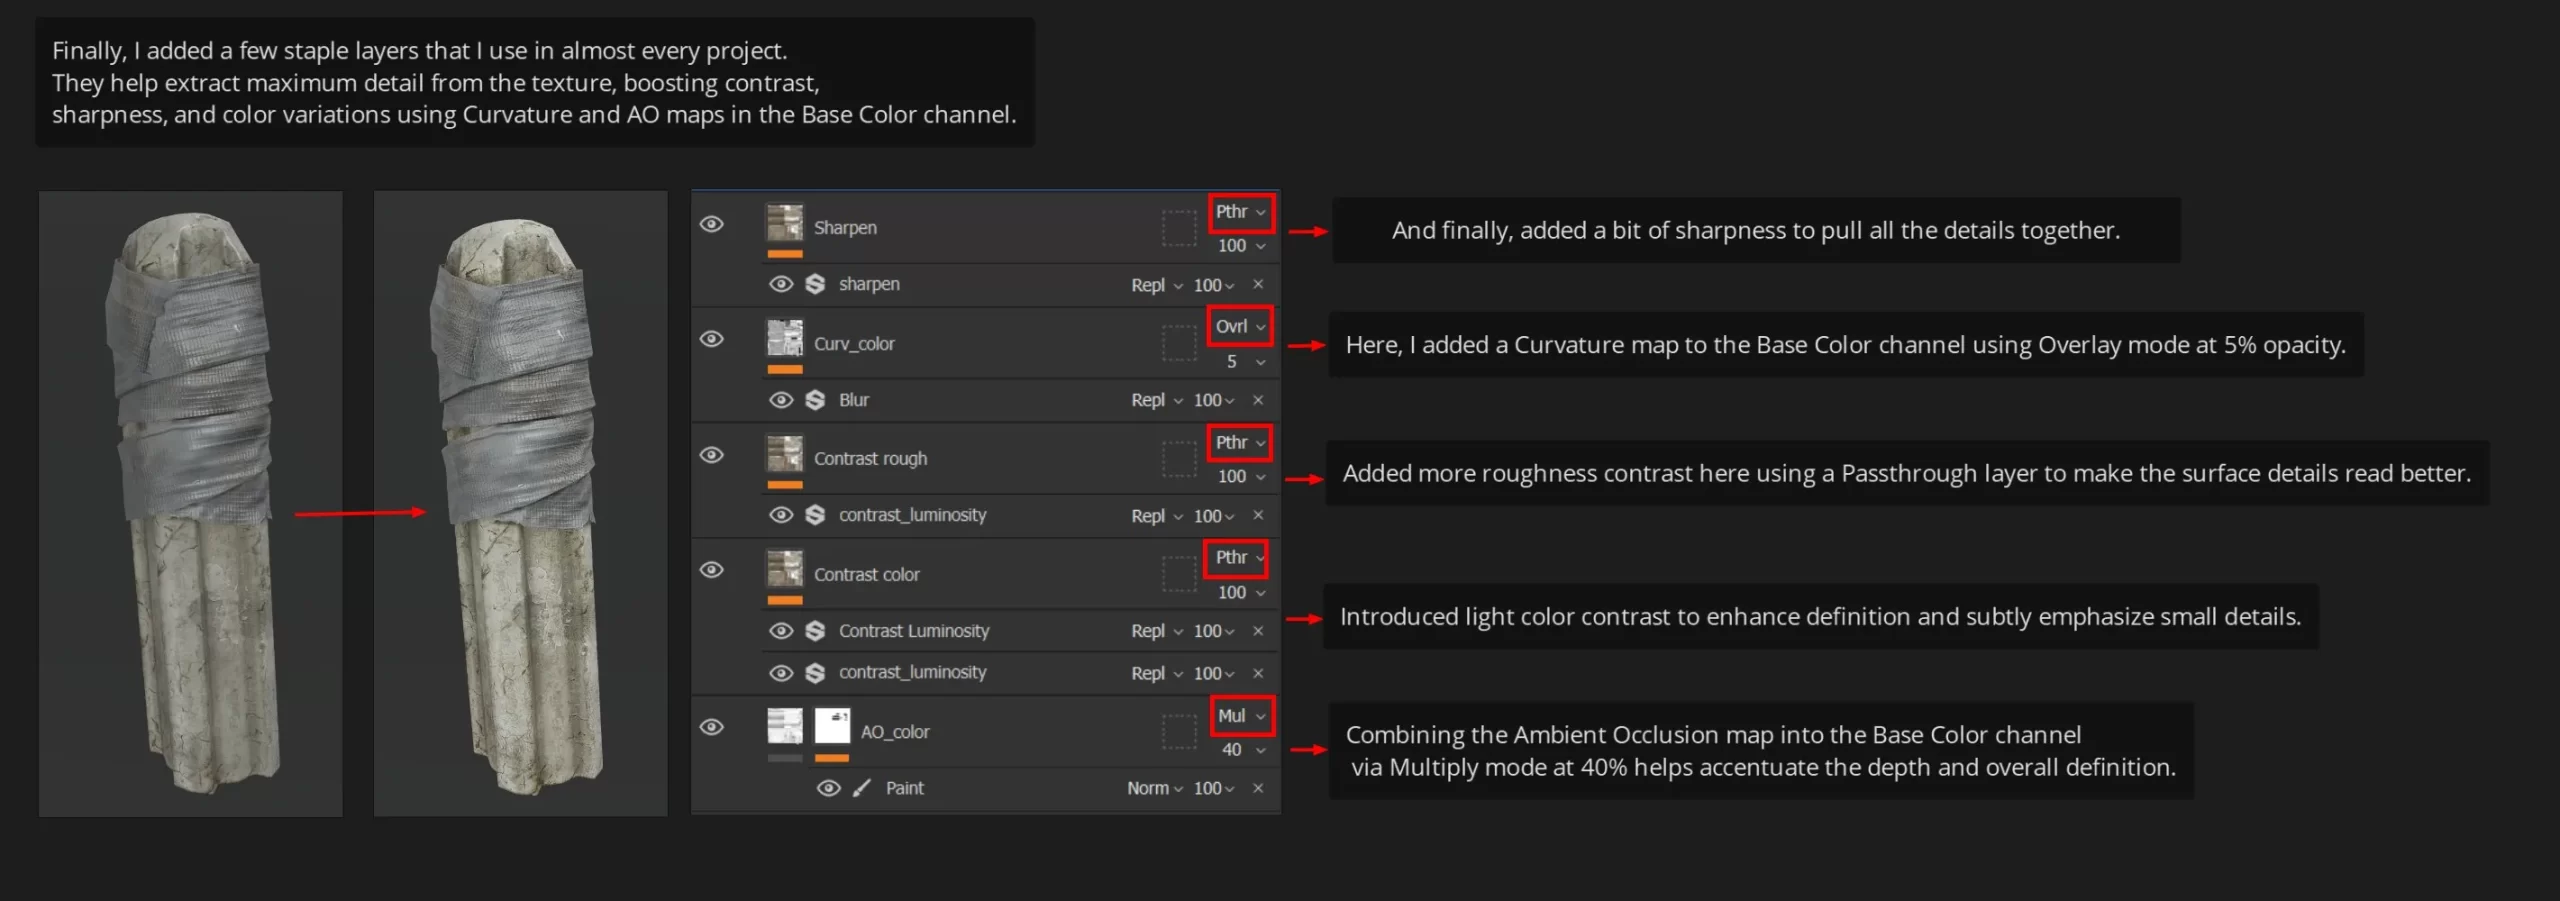This screenshot has width=2560, height=901.
Task: Open the Repl blend dropdown on Blur filter
Action: (1157, 400)
